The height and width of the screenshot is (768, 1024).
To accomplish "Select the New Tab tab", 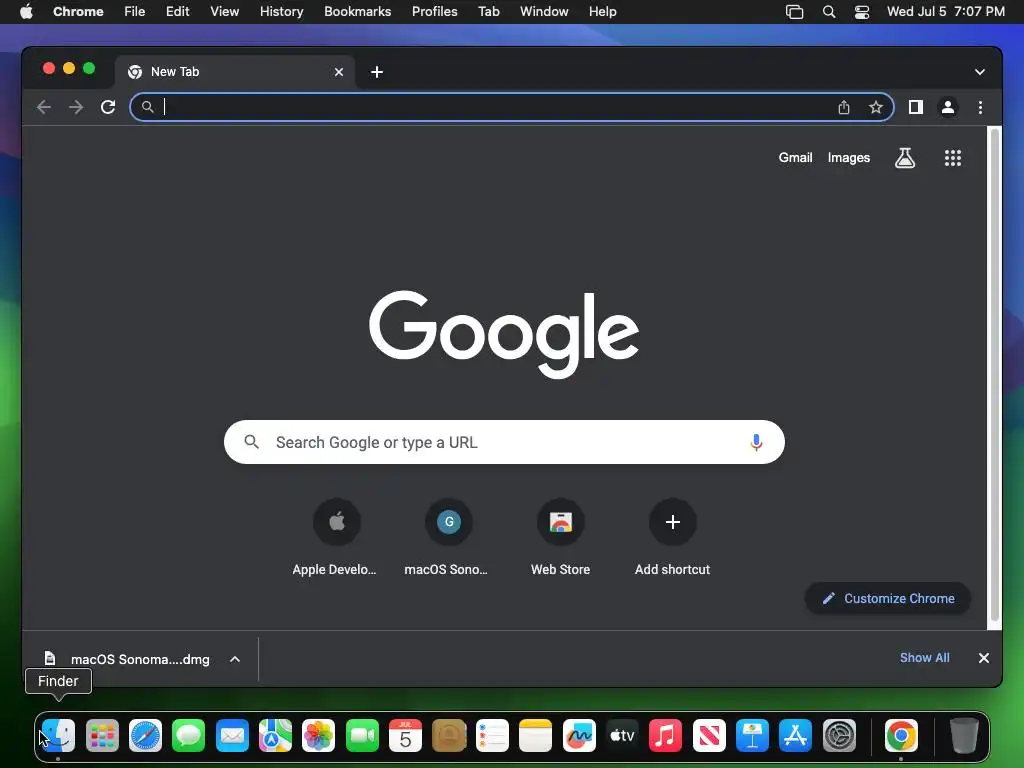I will [x=235, y=72].
